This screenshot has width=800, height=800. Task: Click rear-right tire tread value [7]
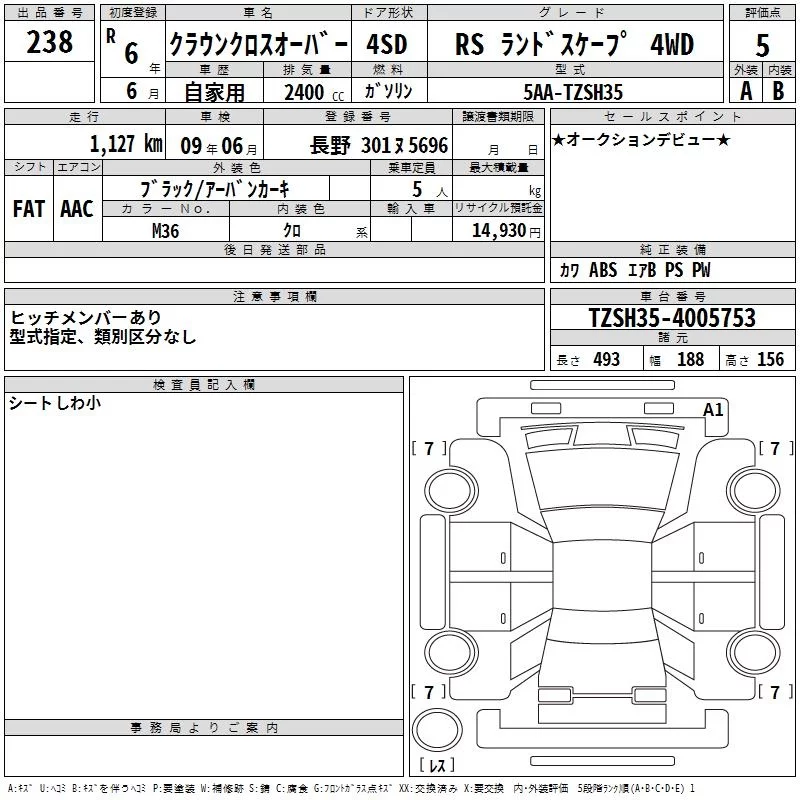click(x=776, y=692)
